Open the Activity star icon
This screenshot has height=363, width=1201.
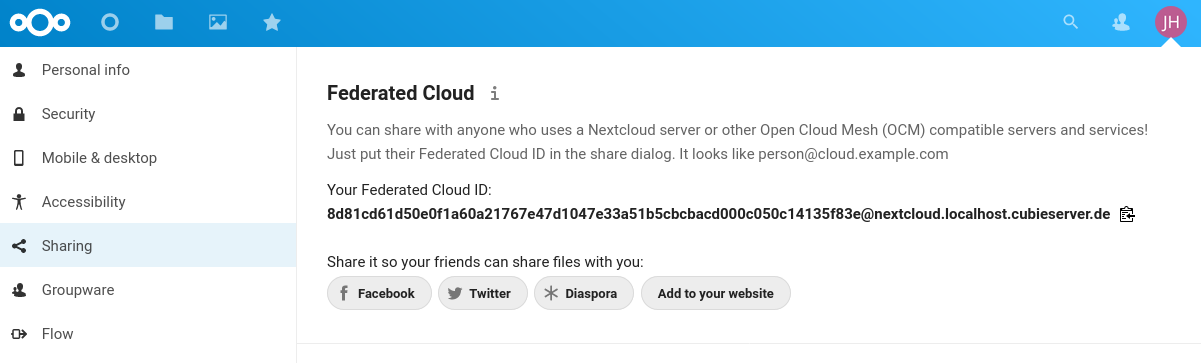(272, 22)
